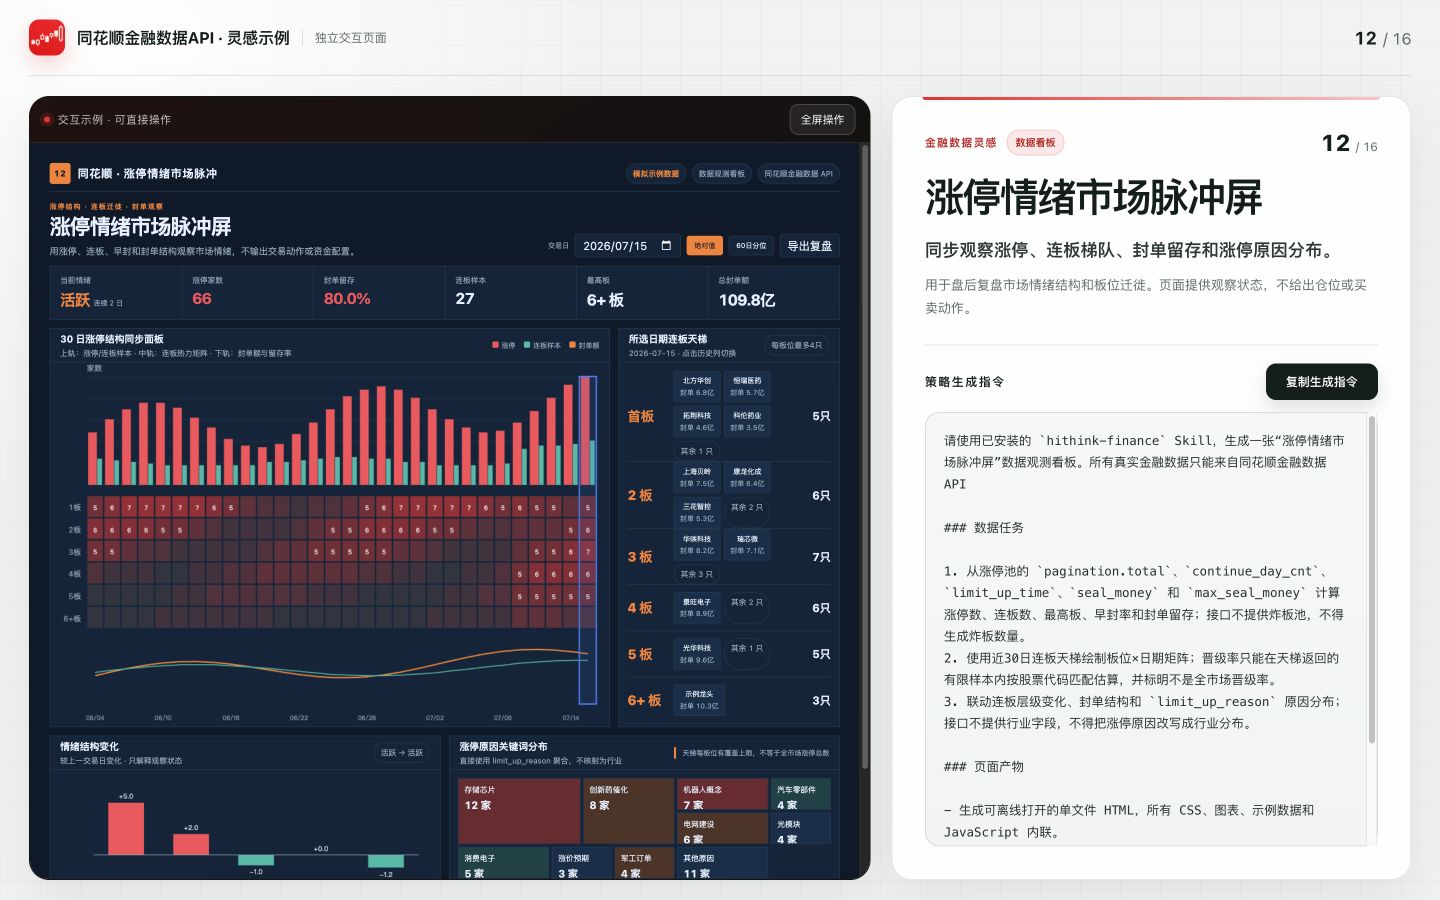Click the 其他原因 11 家 treemap tile
The height and width of the screenshot is (900, 1440).
point(722,863)
